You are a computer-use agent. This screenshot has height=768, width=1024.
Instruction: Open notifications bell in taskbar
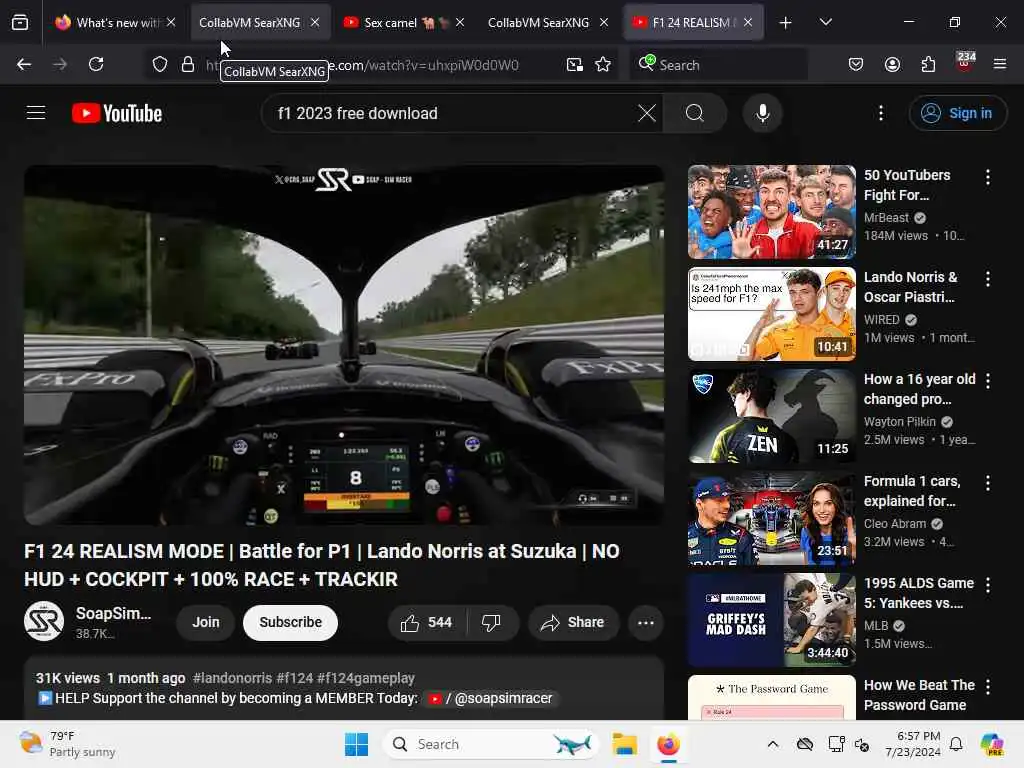point(956,744)
